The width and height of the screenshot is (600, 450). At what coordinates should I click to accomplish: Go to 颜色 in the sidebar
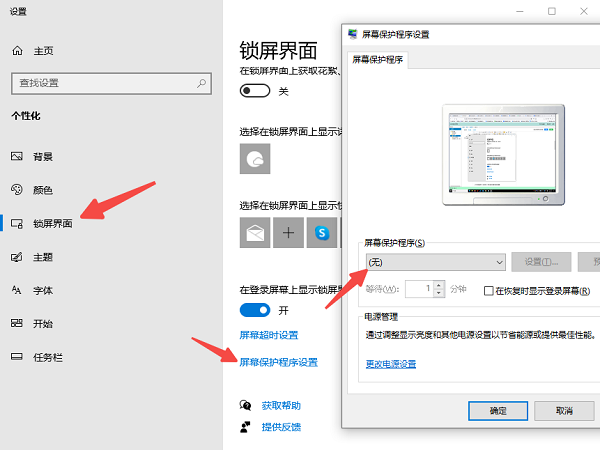coord(43,190)
